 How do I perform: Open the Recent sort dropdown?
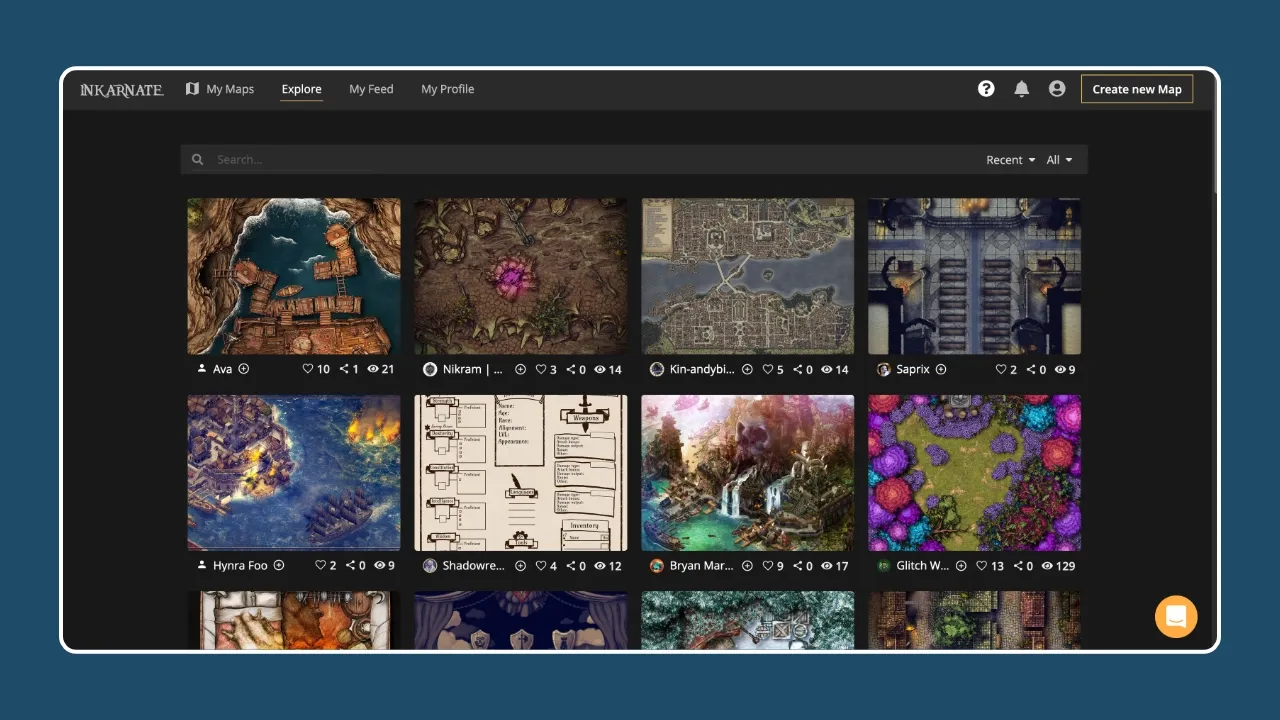[1009, 159]
